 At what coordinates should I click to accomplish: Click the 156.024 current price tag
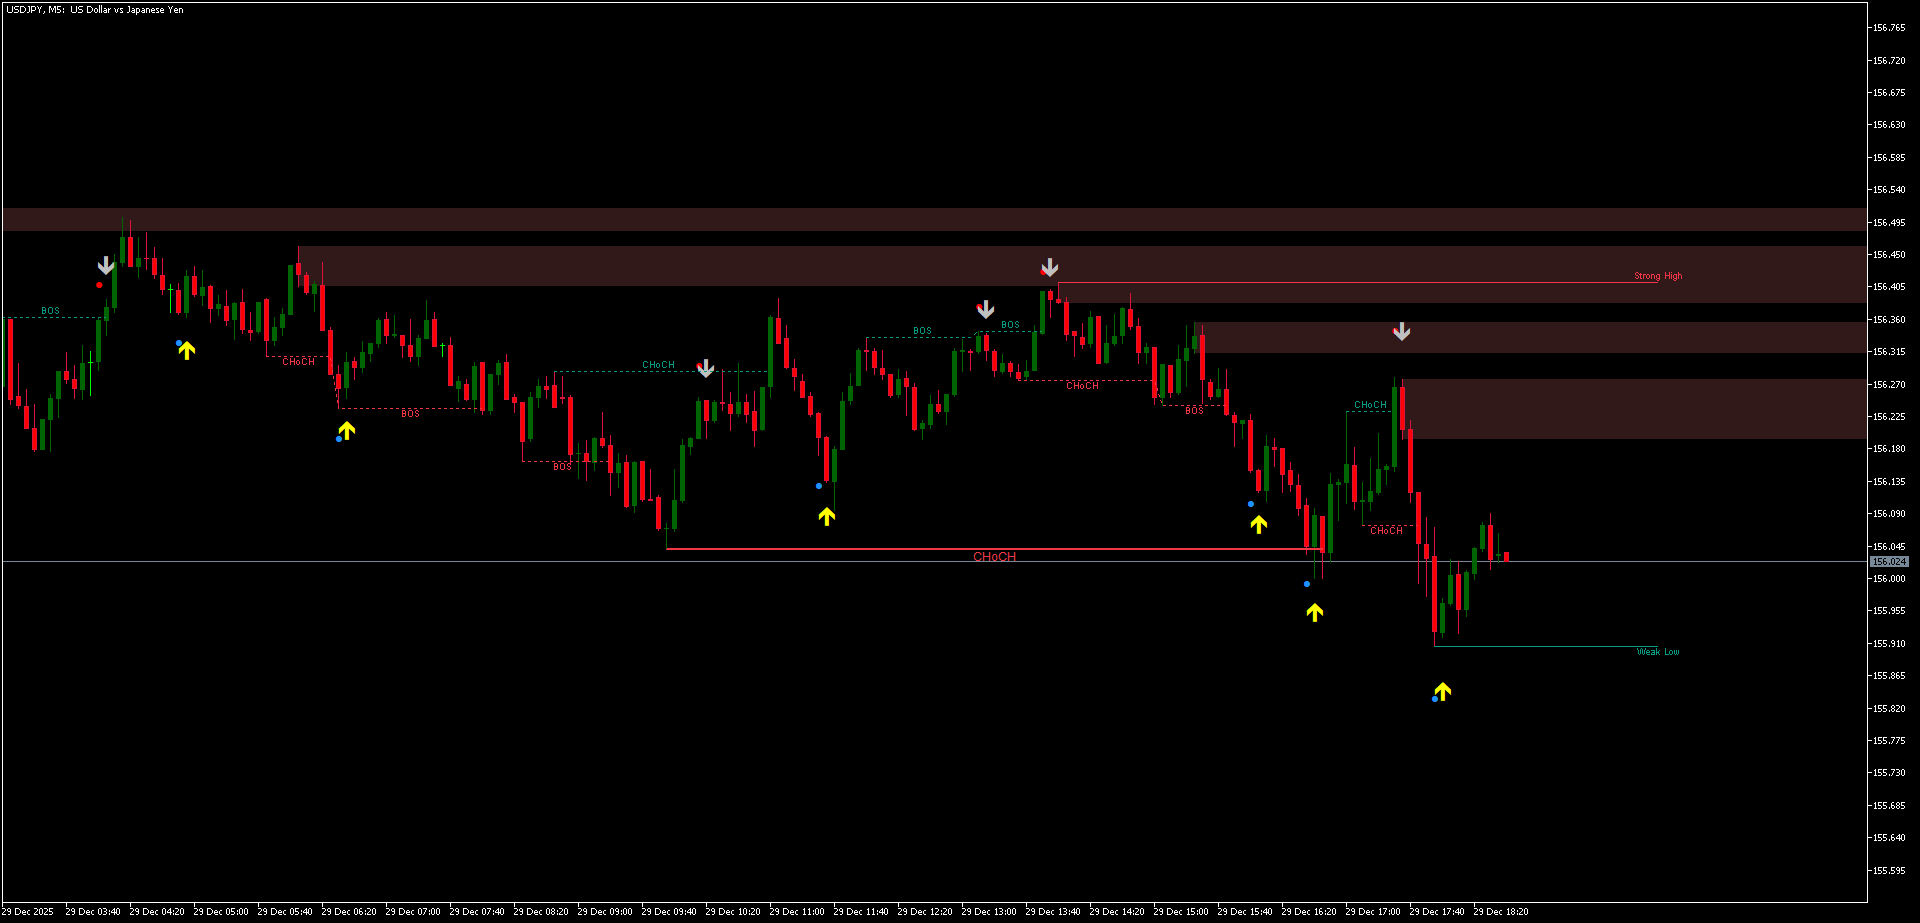[1889, 562]
